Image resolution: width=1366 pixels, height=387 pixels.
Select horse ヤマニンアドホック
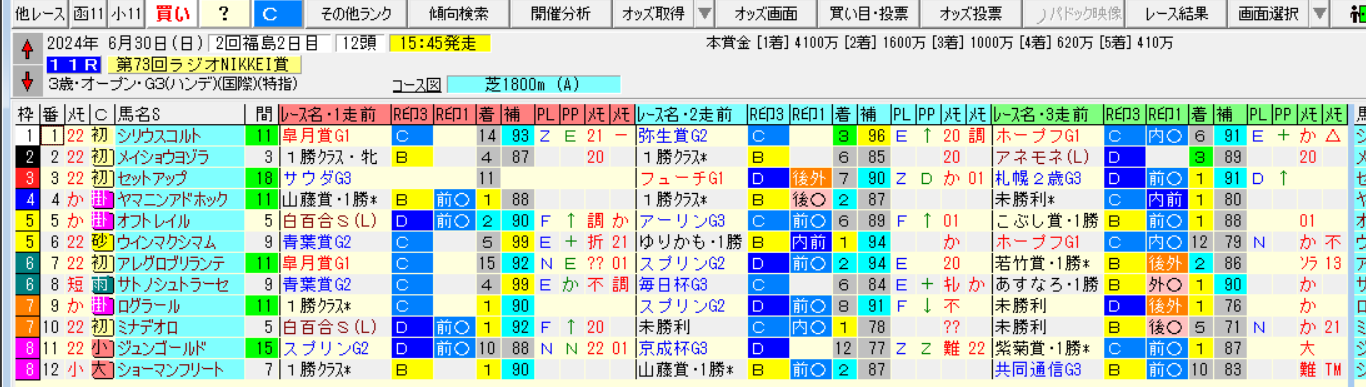click(179, 199)
